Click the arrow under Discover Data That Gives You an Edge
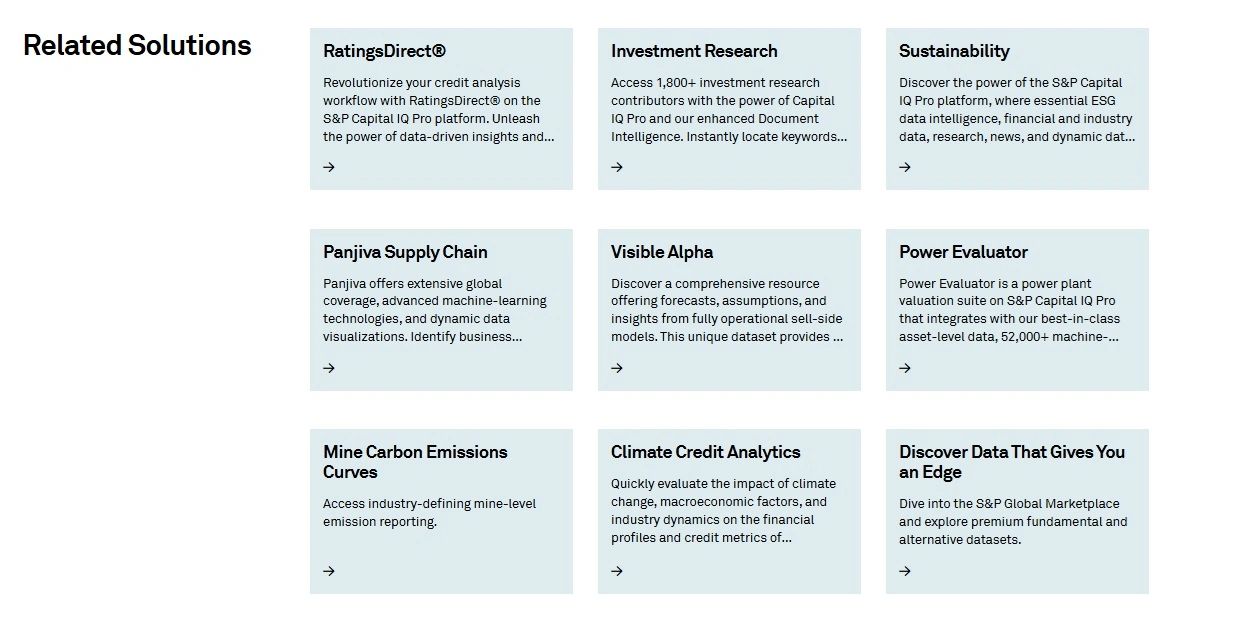1239x627 pixels. 905,571
